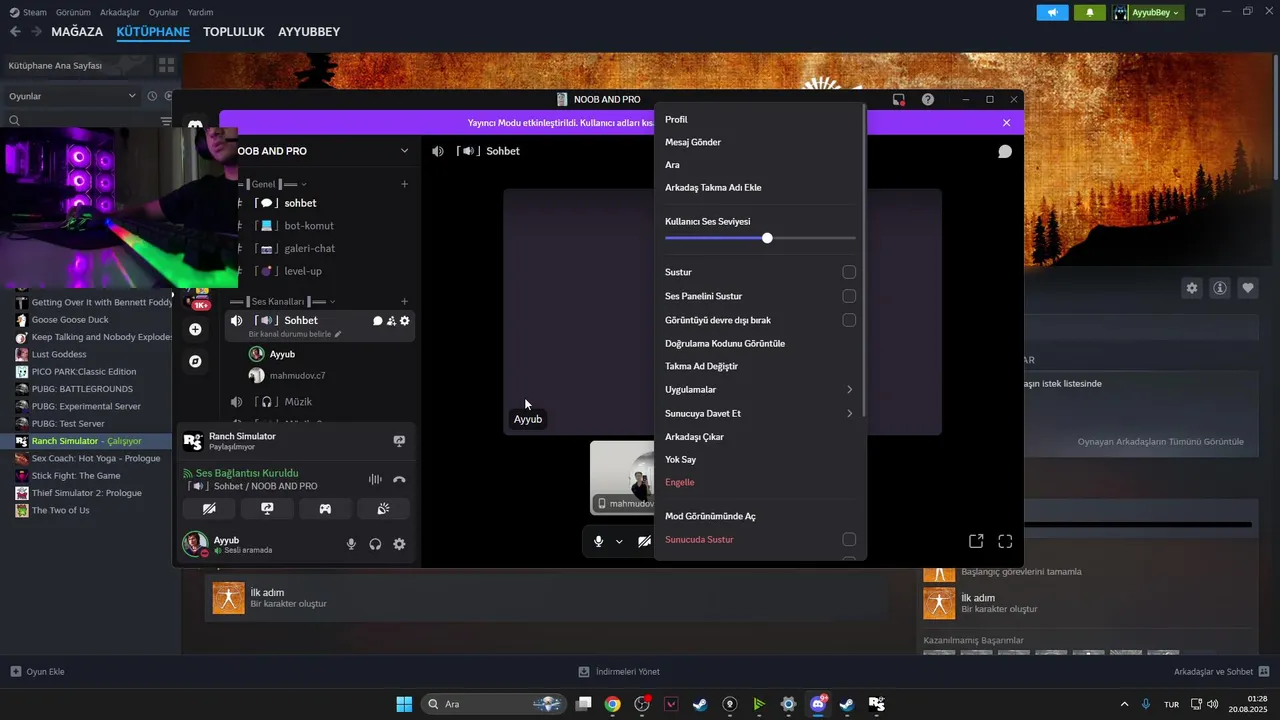Image resolution: width=1280 pixels, height=720 pixels.
Task: Open Steam announcements megaphone button
Action: pyautogui.click(x=1052, y=13)
